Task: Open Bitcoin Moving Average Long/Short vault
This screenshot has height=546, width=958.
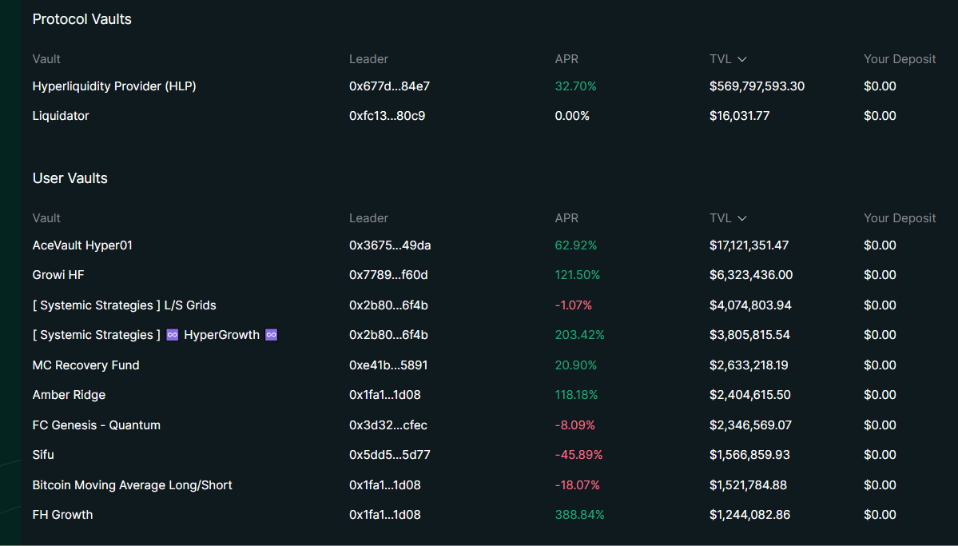Action: [x=132, y=485]
